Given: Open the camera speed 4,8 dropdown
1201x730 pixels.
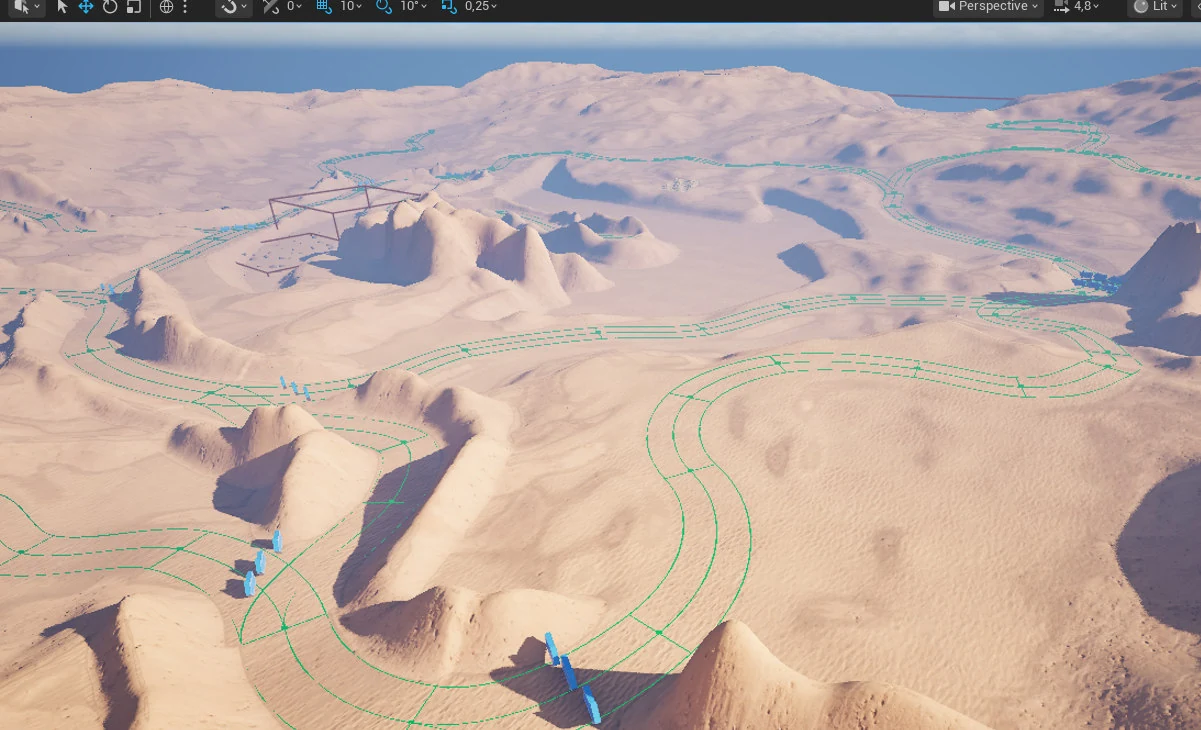Looking at the screenshot, I should (x=1077, y=7).
